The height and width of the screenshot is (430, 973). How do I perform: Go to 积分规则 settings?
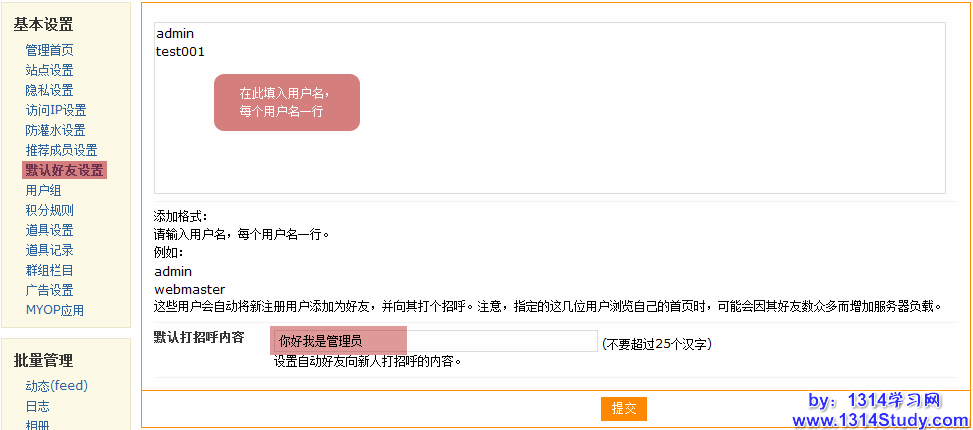pos(49,210)
